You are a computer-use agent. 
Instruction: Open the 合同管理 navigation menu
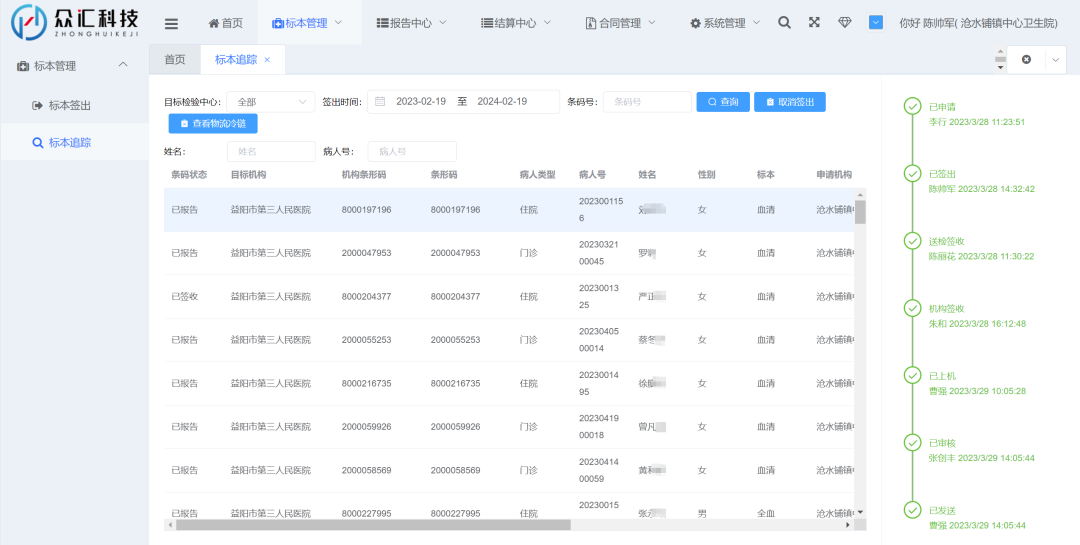[x=620, y=23]
